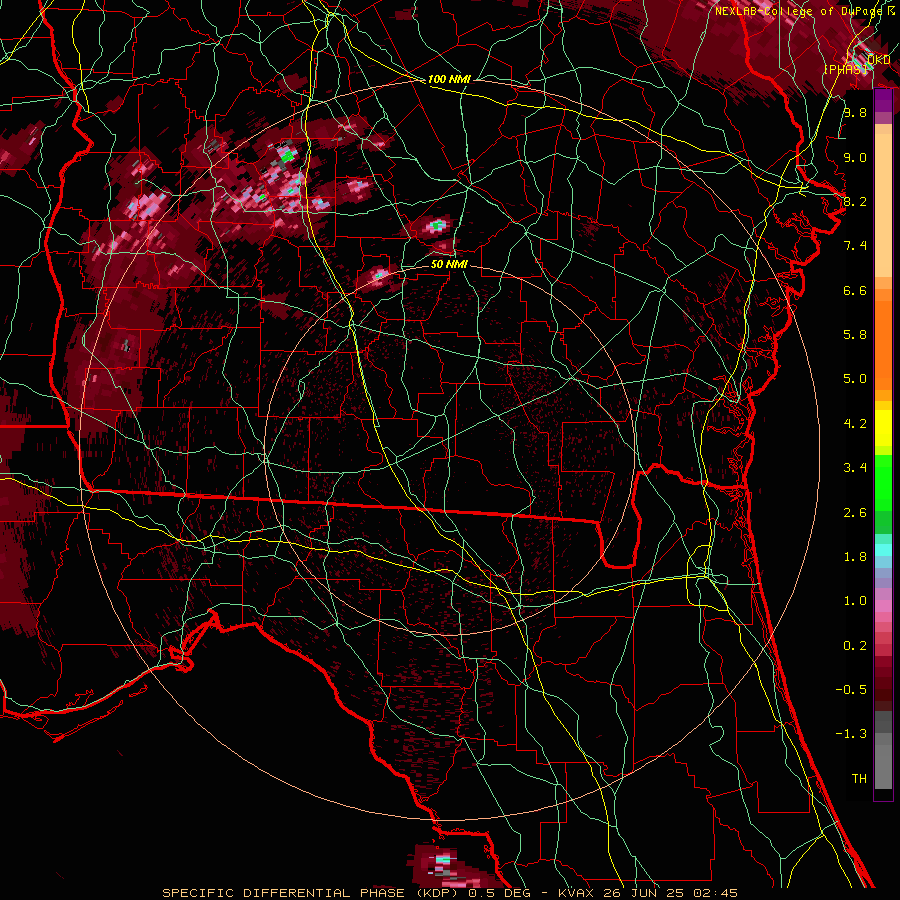
Task: Click the 9.8 value on the color scale
Action: 855,112
